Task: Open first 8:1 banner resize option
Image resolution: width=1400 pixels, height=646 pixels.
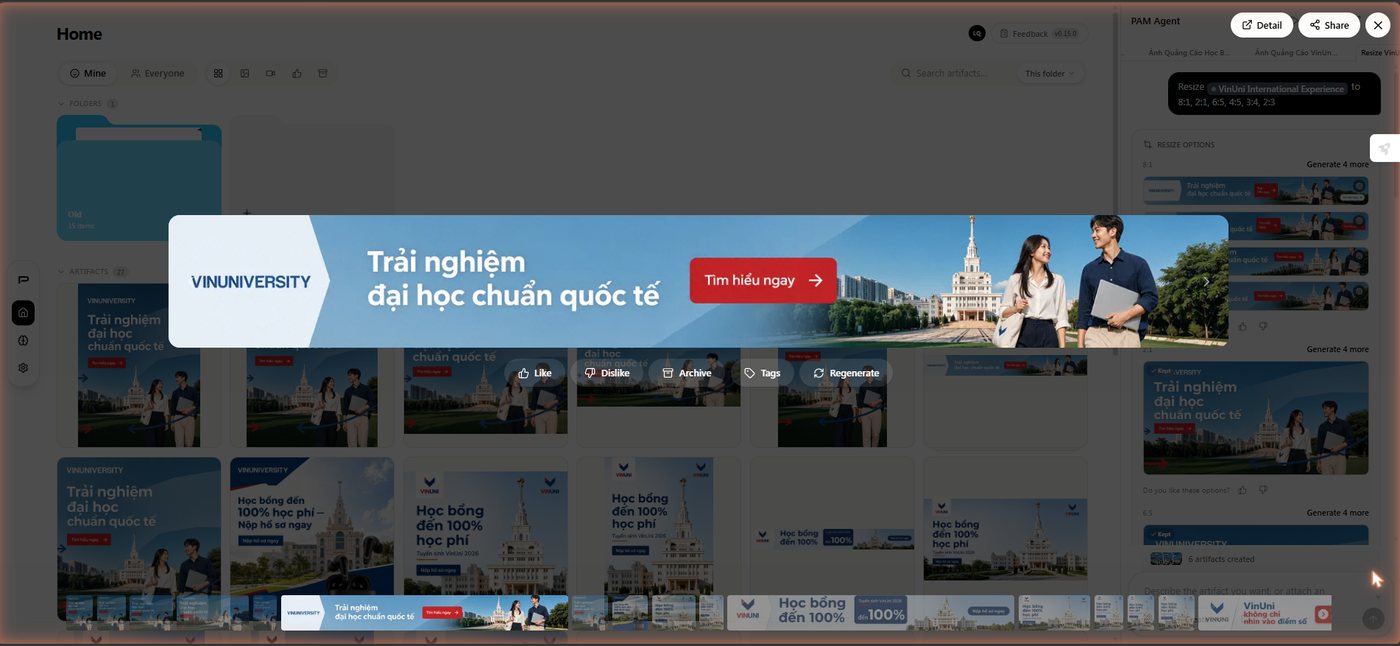Action: coord(1255,190)
